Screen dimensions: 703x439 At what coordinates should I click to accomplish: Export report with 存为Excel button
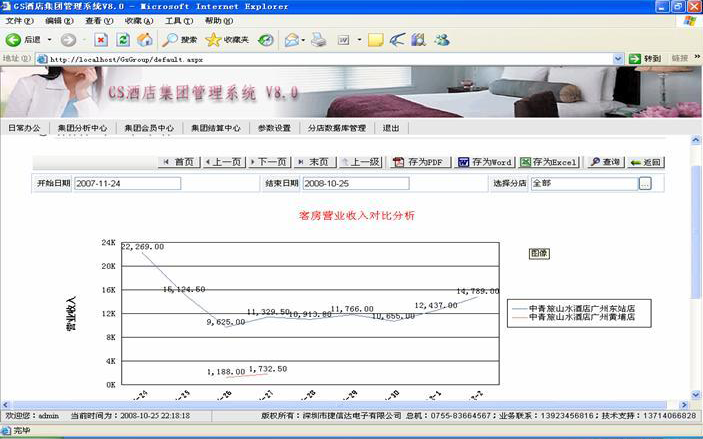pos(549,162)
